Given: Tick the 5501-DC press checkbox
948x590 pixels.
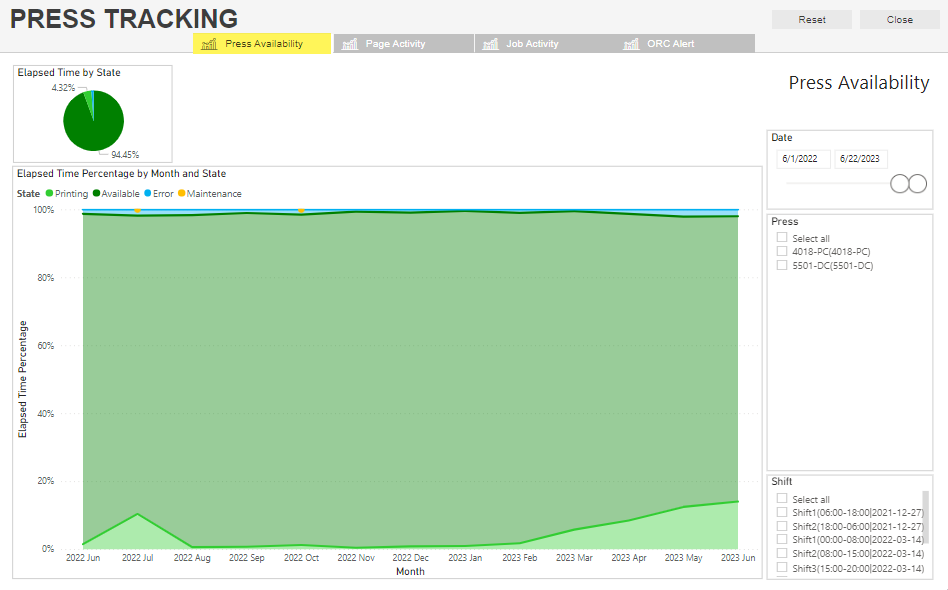Looking at the screenshot, I should tap(782, 266).
